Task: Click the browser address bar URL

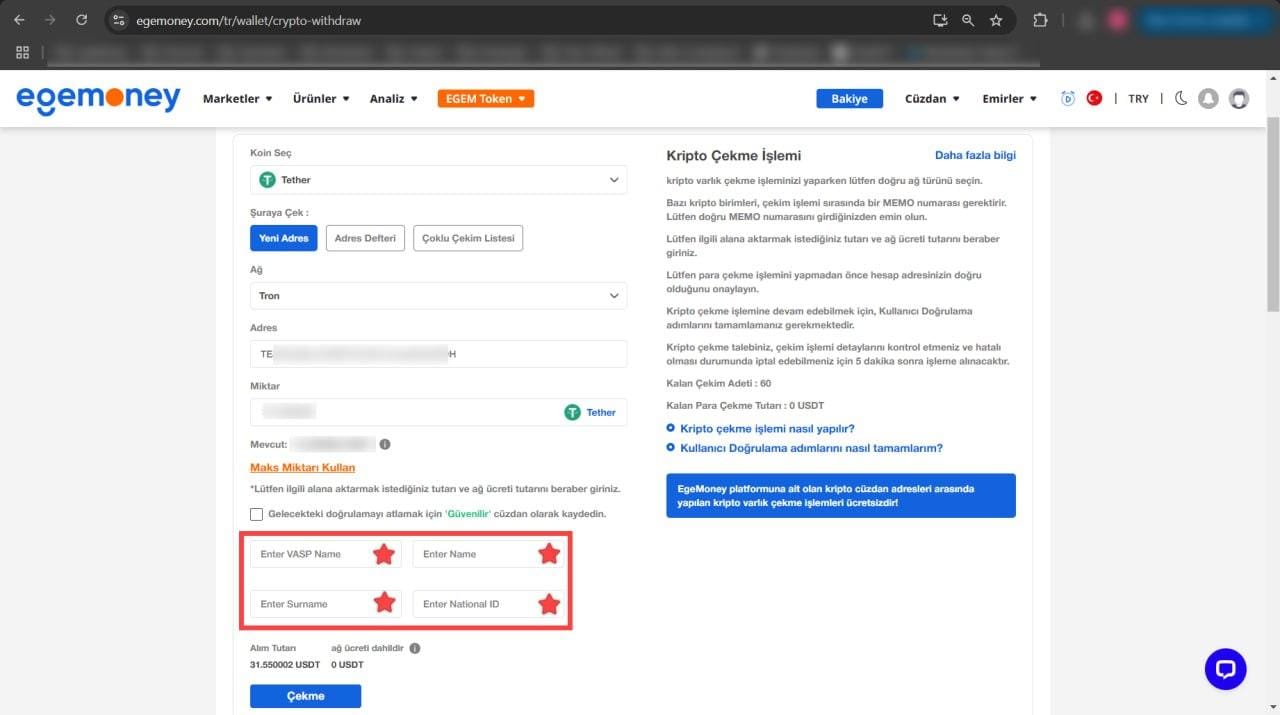Action: 249,20
